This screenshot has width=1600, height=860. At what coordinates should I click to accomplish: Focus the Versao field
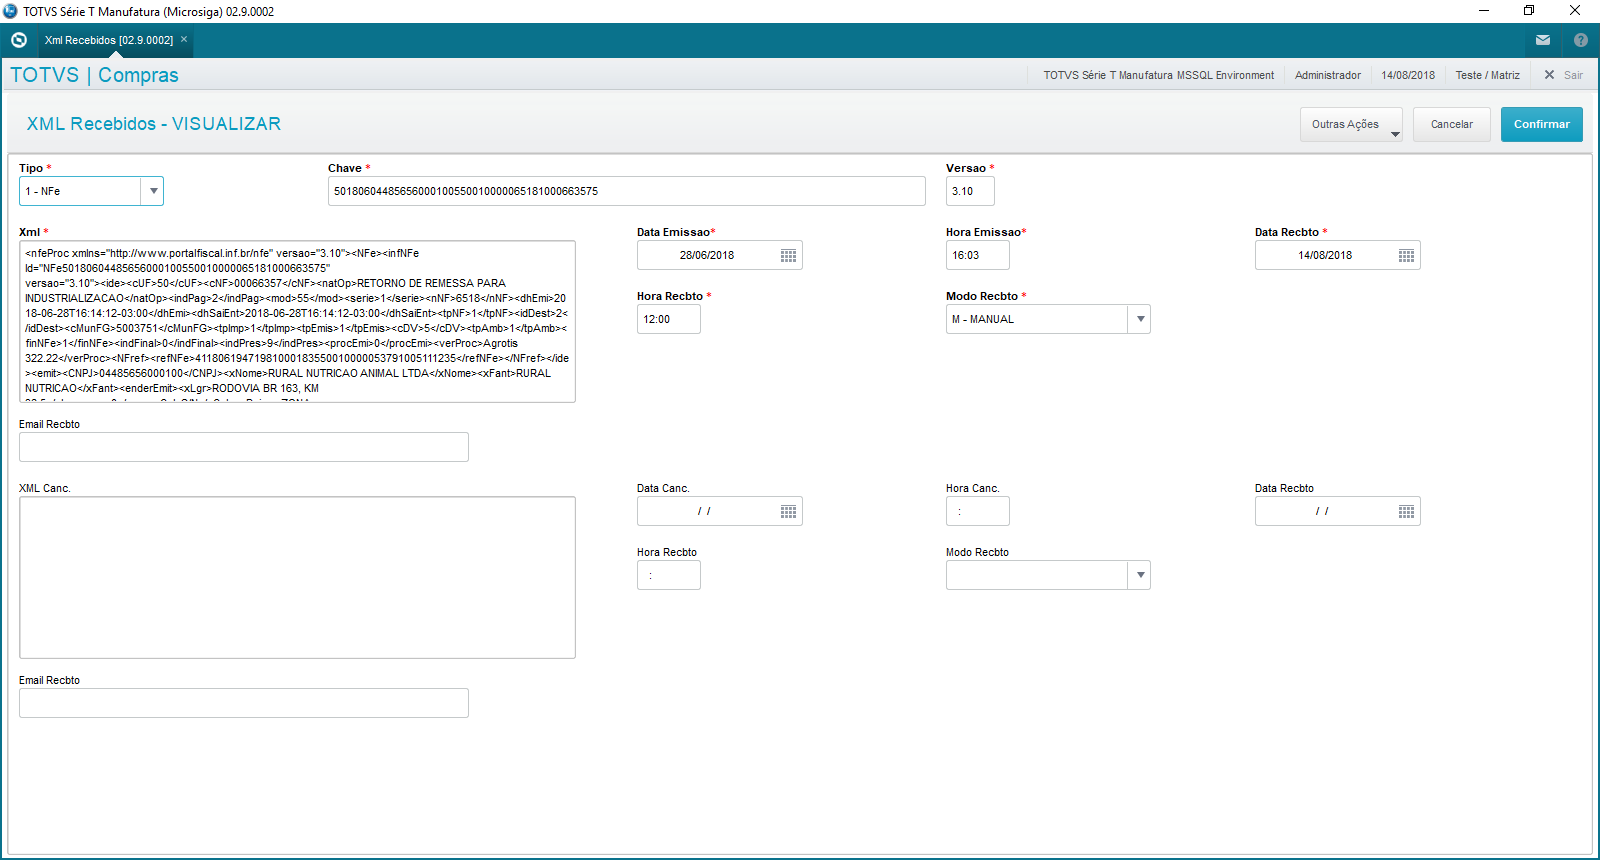[969, 191]
